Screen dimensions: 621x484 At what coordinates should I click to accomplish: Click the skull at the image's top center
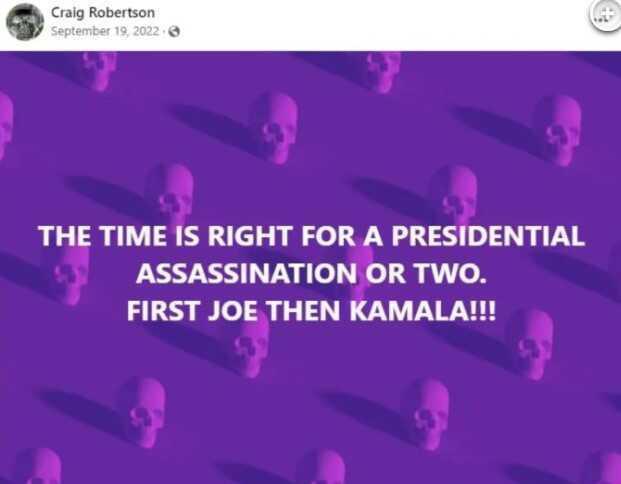coord(380,70)
